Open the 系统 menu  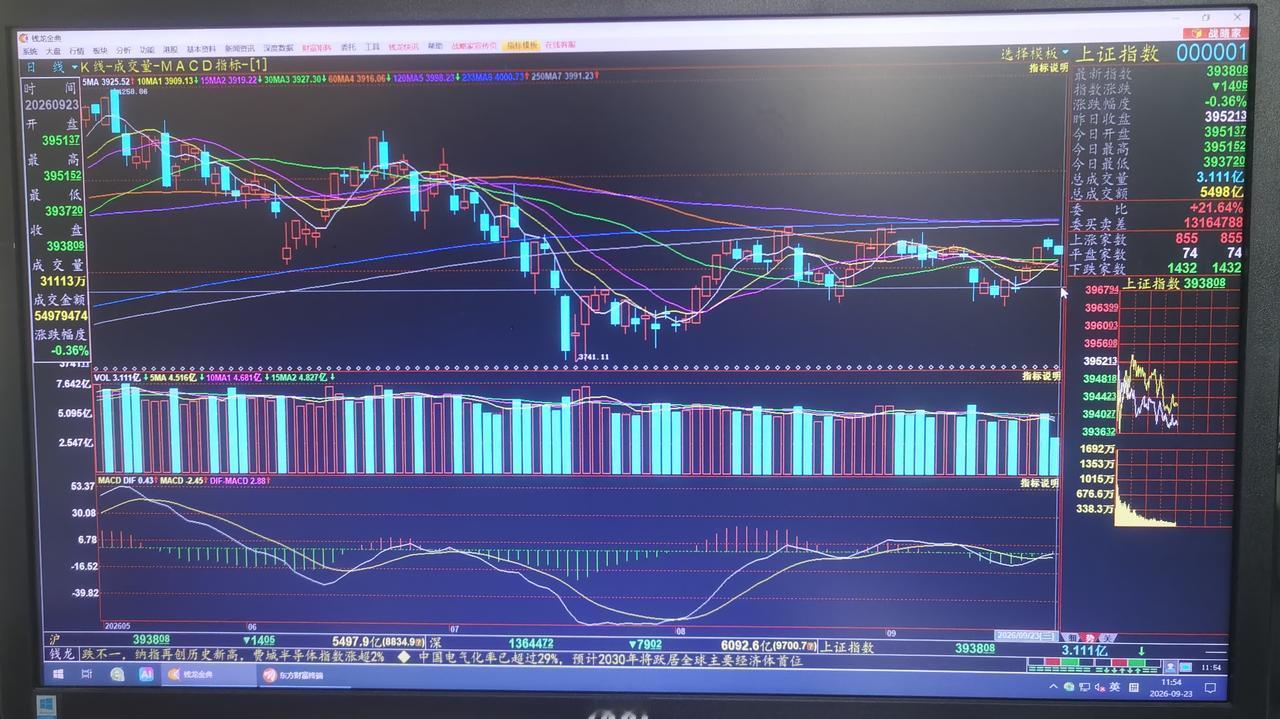30,49
